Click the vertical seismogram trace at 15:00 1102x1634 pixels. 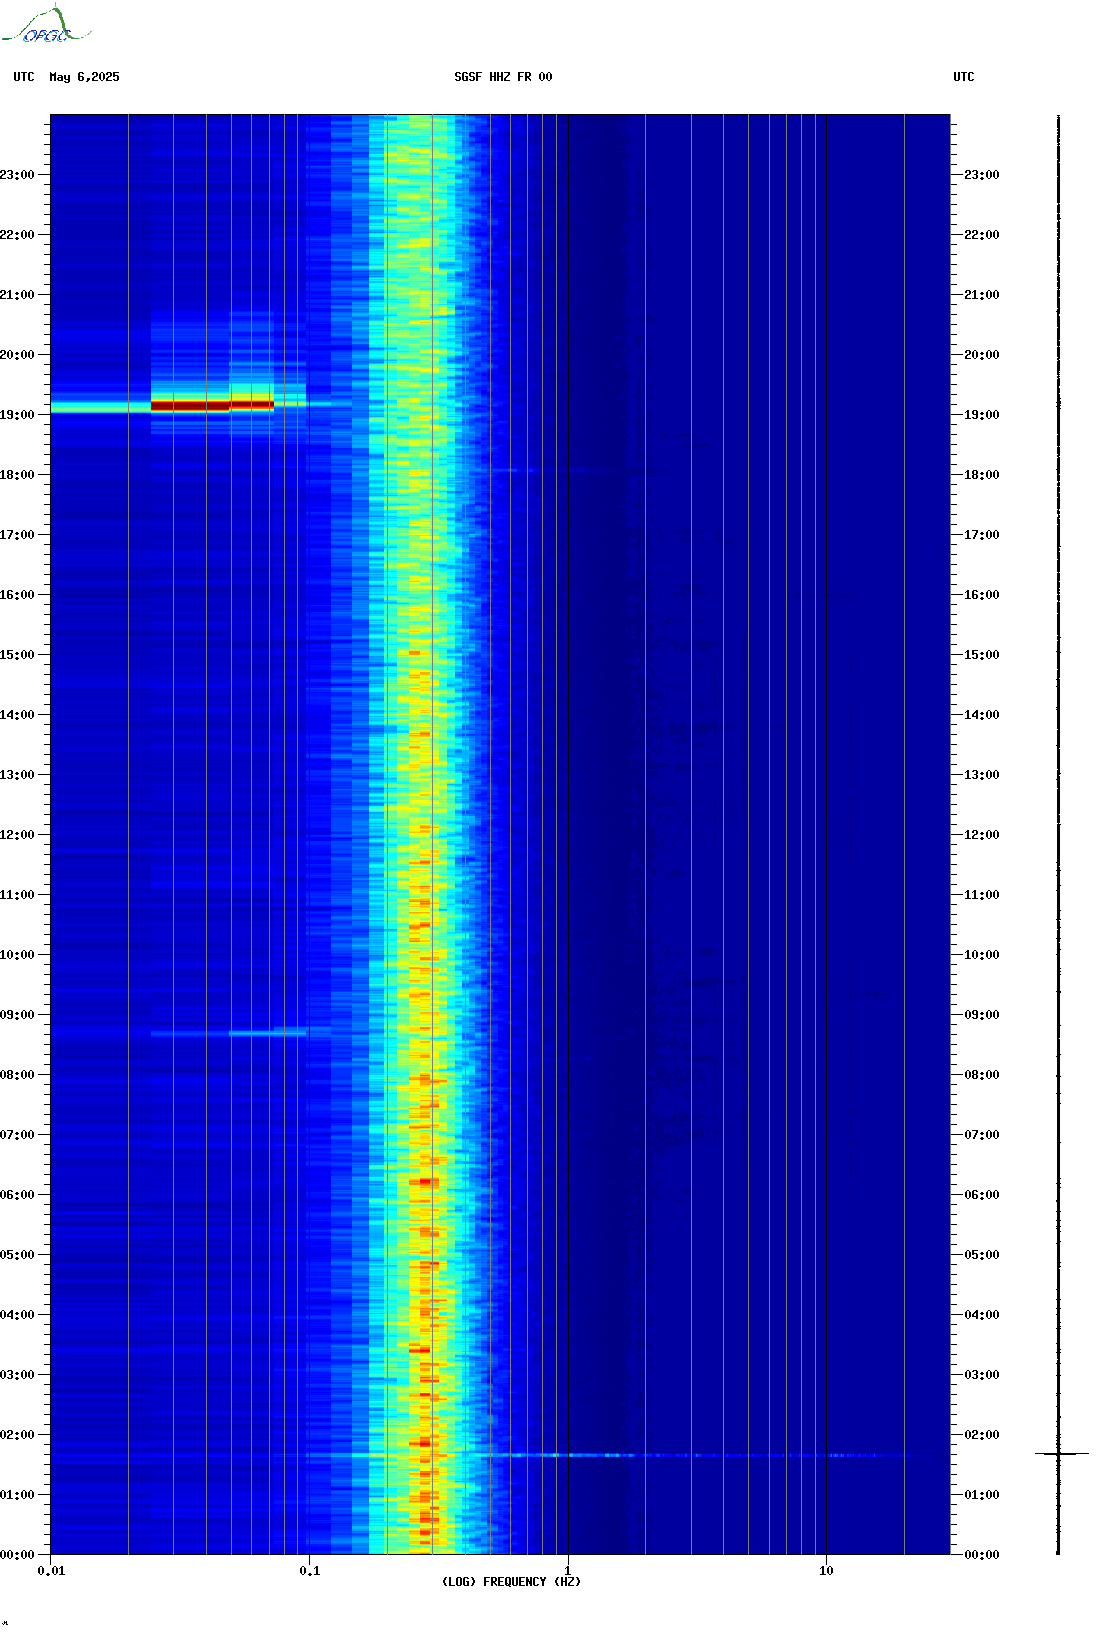[1059, 655]
